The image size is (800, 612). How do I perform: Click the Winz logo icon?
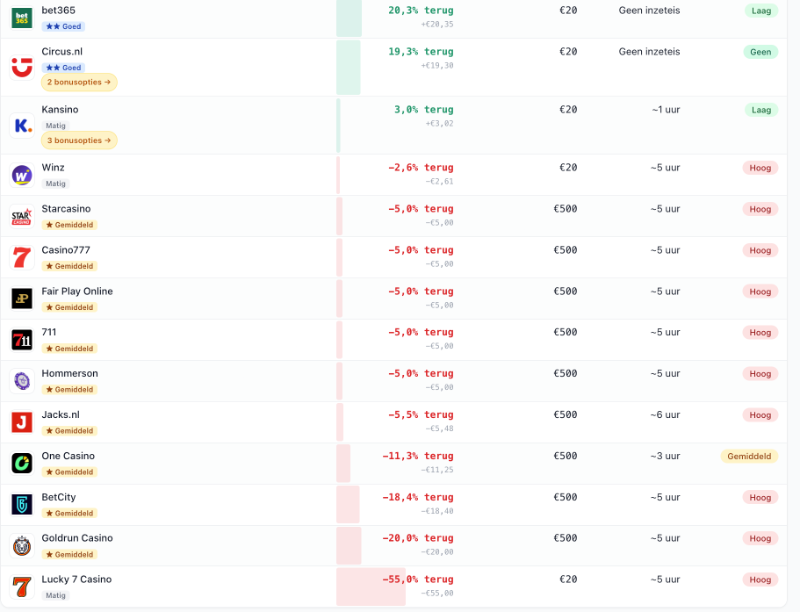21,175
